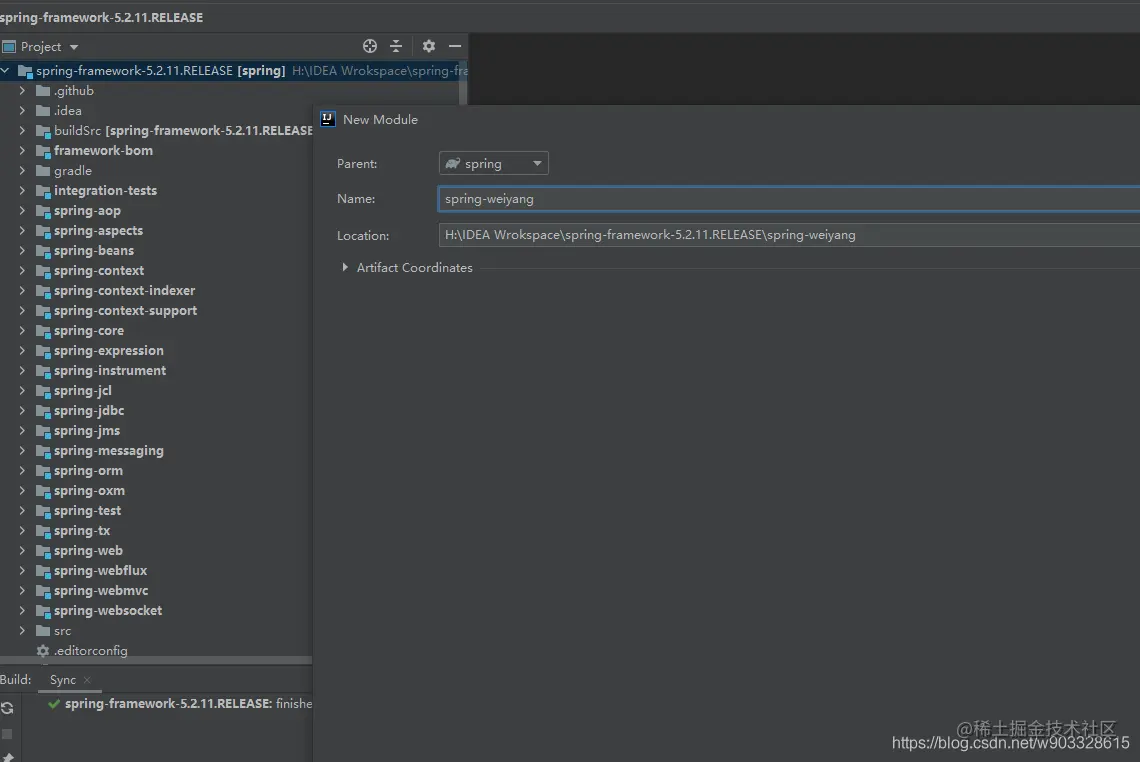Screen dimensions: 1140x762
Task: Click the green success checkmark in Build output
Action: click(x=54, y=704)
